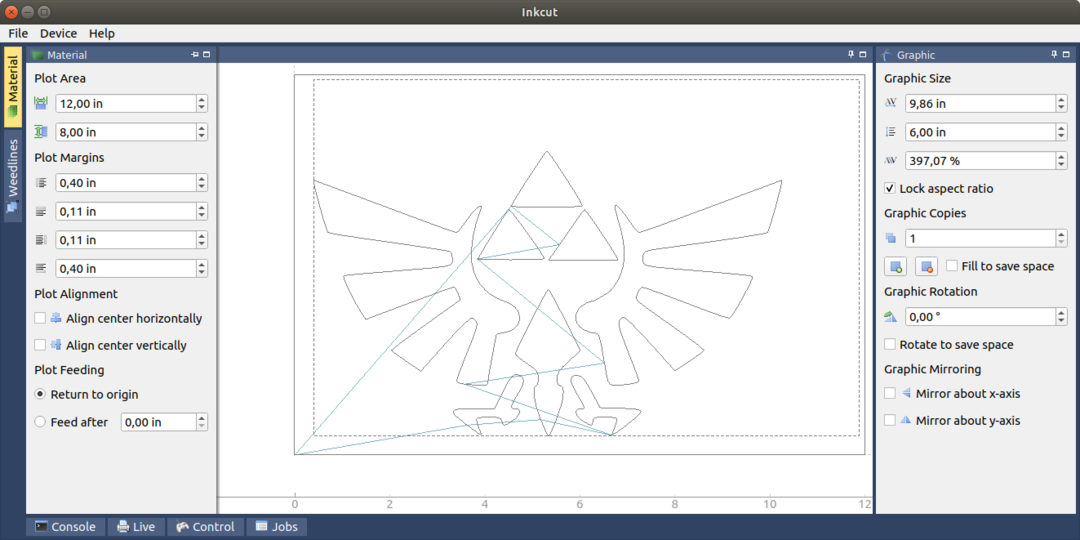Check Mirror about y-axis

pyautogui.click(x=890, y=419)
